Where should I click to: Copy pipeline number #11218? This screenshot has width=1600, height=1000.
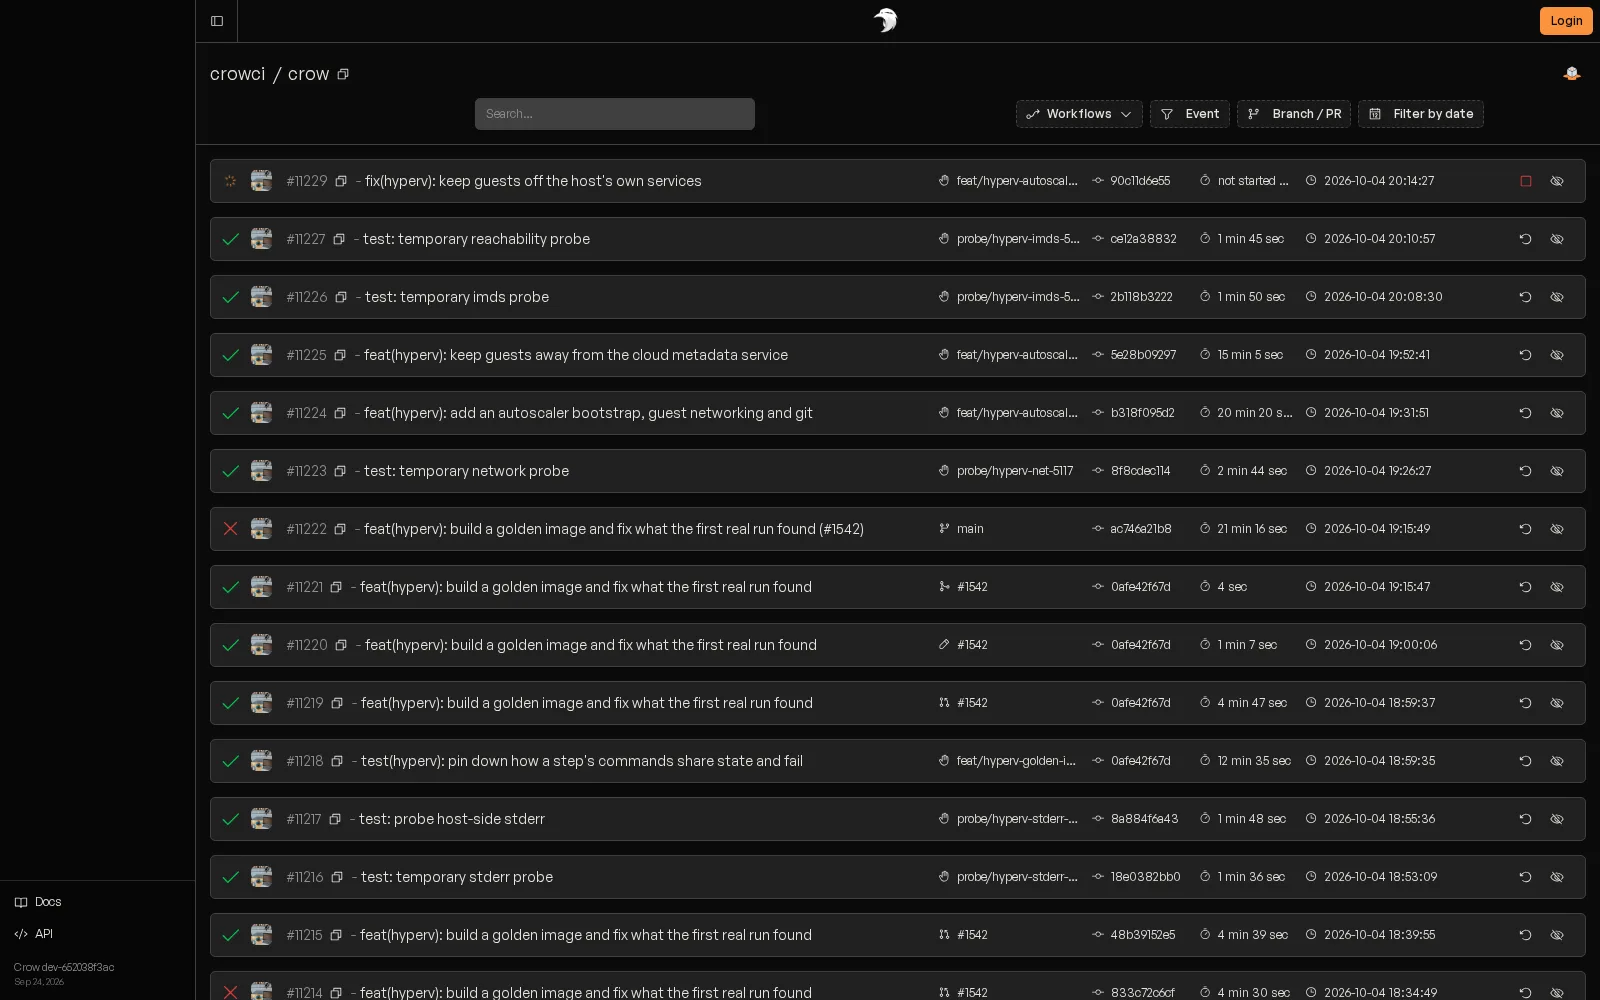[337, 761]
